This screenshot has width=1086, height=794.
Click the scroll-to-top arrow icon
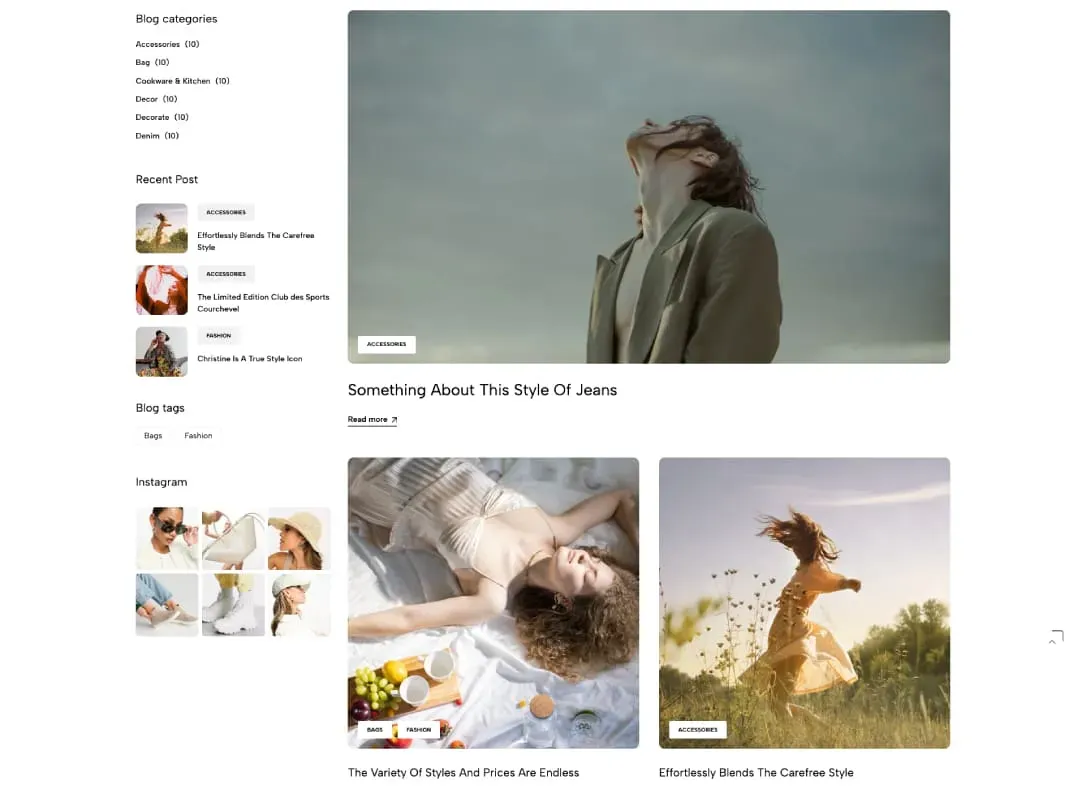click(1055, 638)
